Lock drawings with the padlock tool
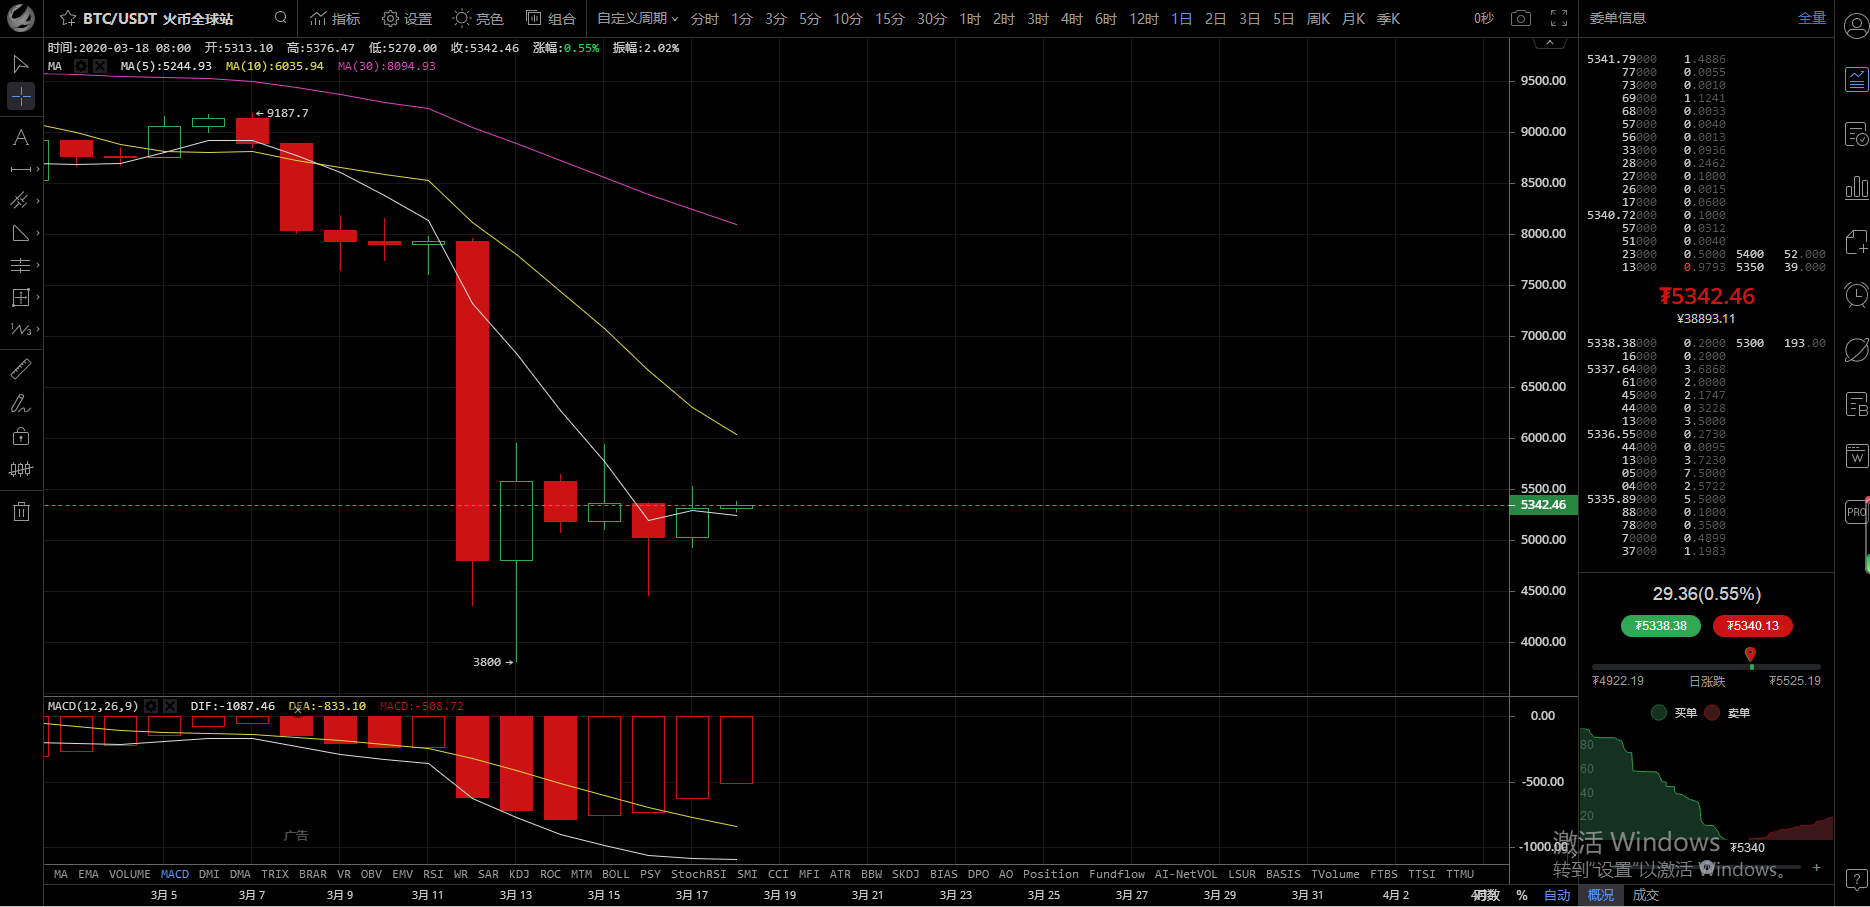The width and height of the screenshot is (1870, 907). pos(21,436)
